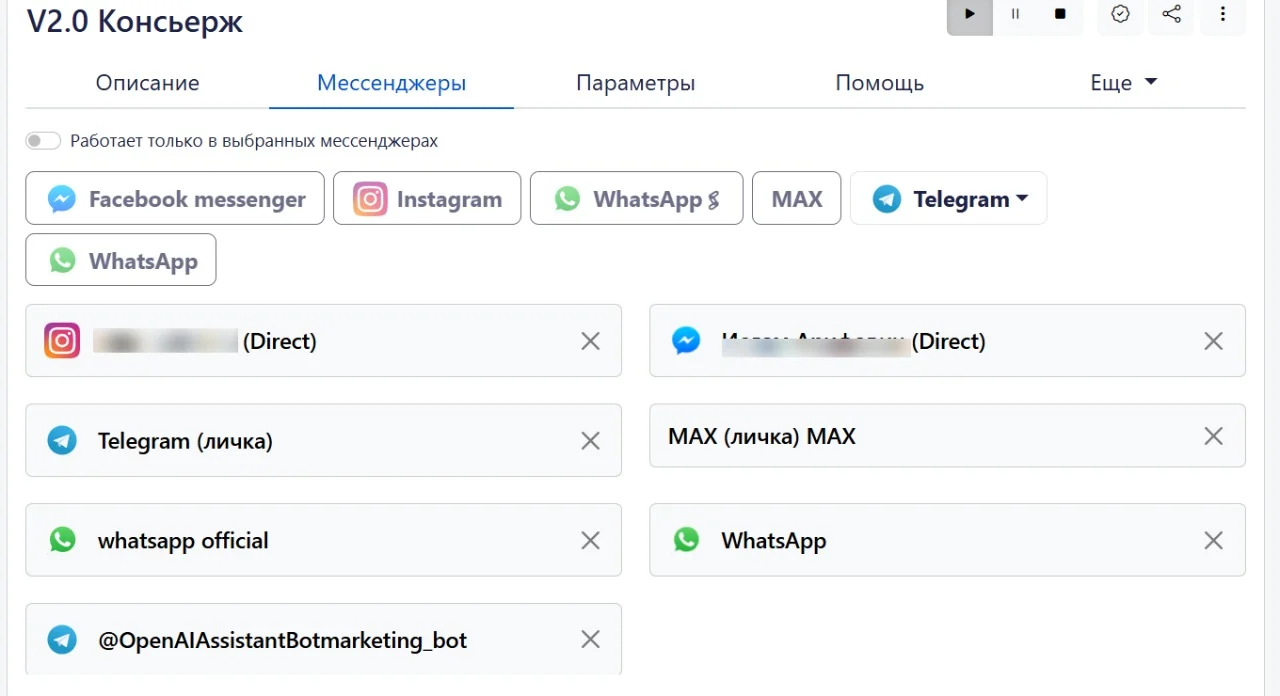The height and width of the screenshot is (696, 1280).
Task: Click the Telegram icon beside Telegram (личка)
Action: click(x=62, y=440)
